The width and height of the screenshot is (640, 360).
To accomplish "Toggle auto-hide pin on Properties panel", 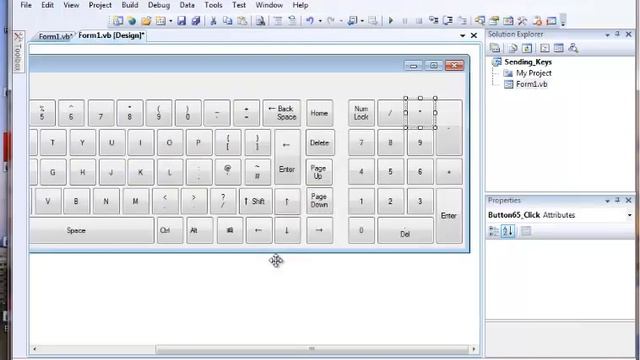I will coord(618,200).
